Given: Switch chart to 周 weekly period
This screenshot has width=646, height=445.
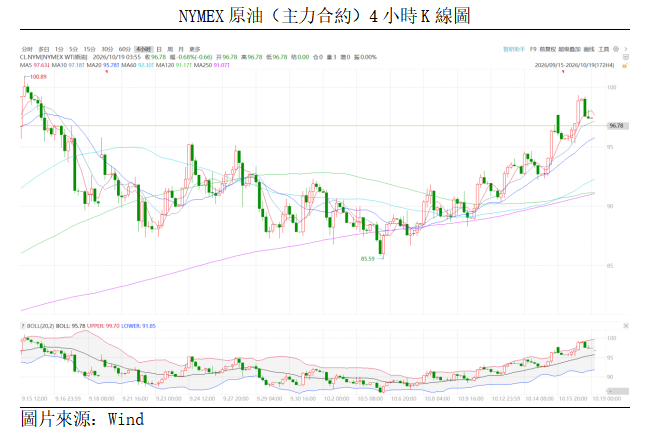Looking at the screenshot, I should (170, 49).
